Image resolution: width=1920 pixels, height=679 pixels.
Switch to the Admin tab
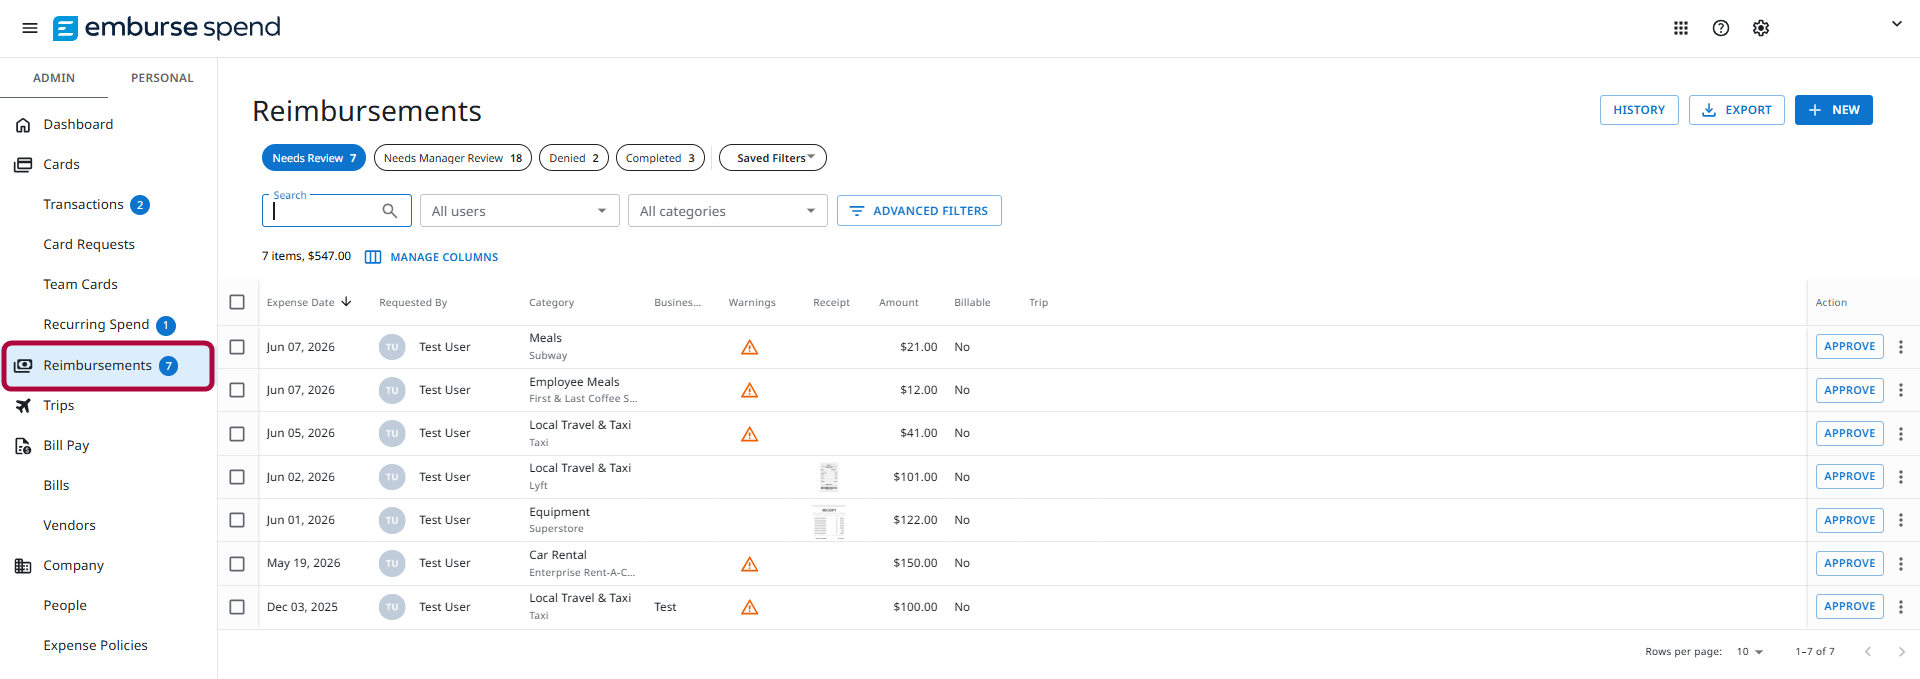click(54, 78)
